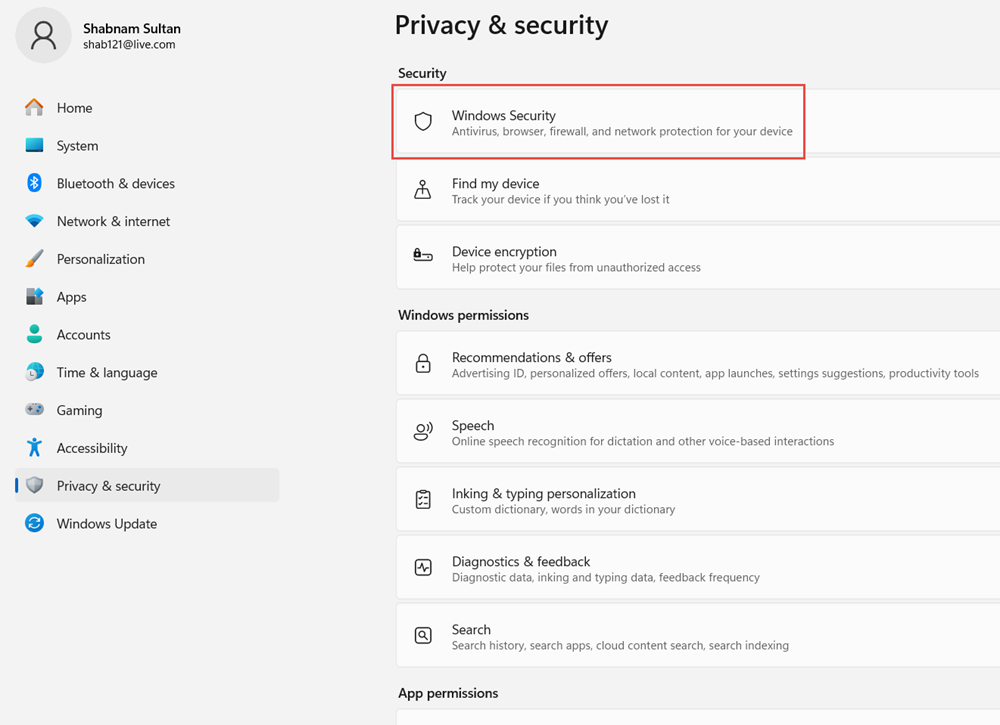Click the 'Security' section header

tap(422, 73)
